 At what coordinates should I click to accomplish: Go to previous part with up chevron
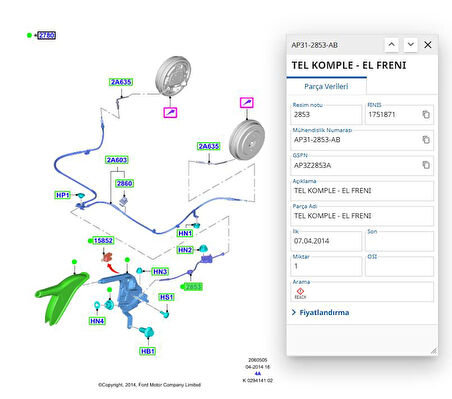(392, 44)
